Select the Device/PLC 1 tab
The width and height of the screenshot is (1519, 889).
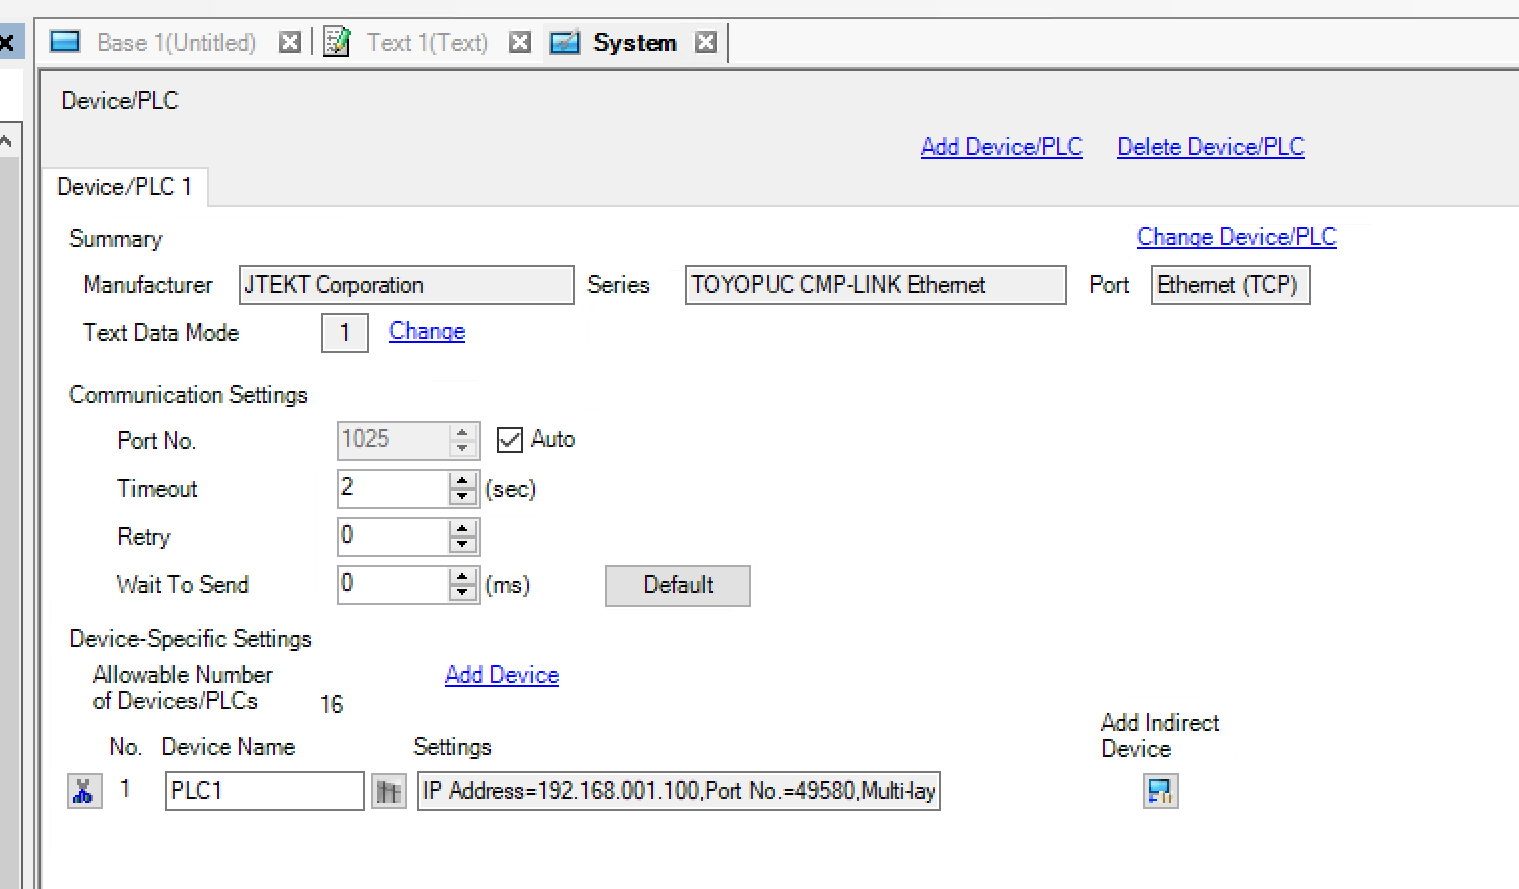click(124, 187)
